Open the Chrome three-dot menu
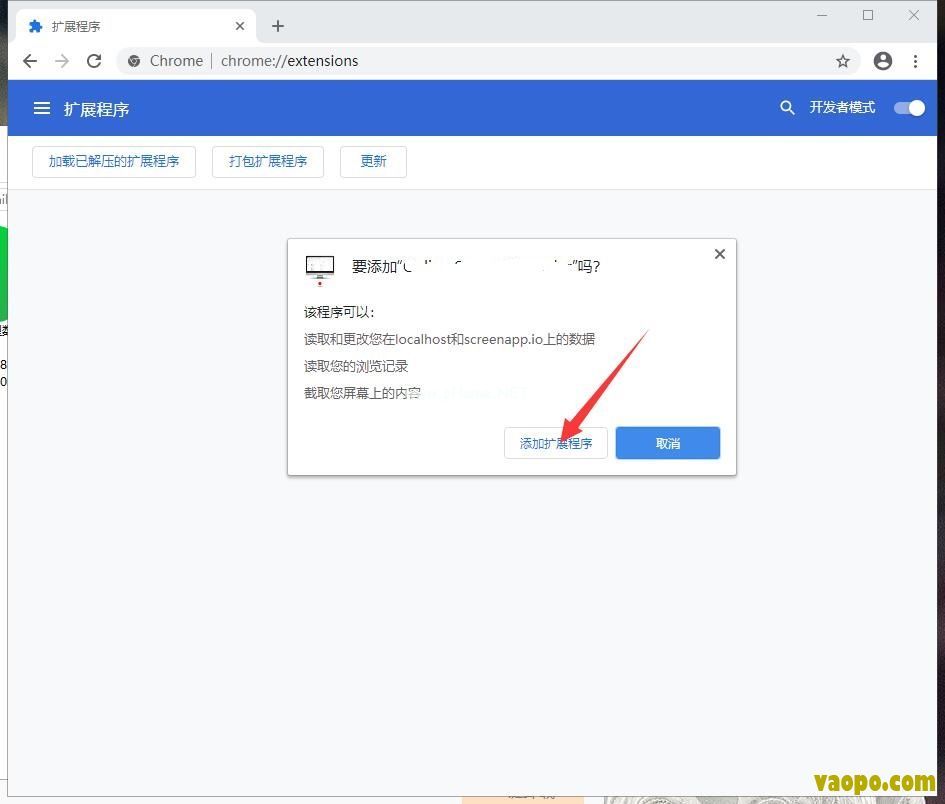This screenshot has height=804, width=945. pos(916,61)
